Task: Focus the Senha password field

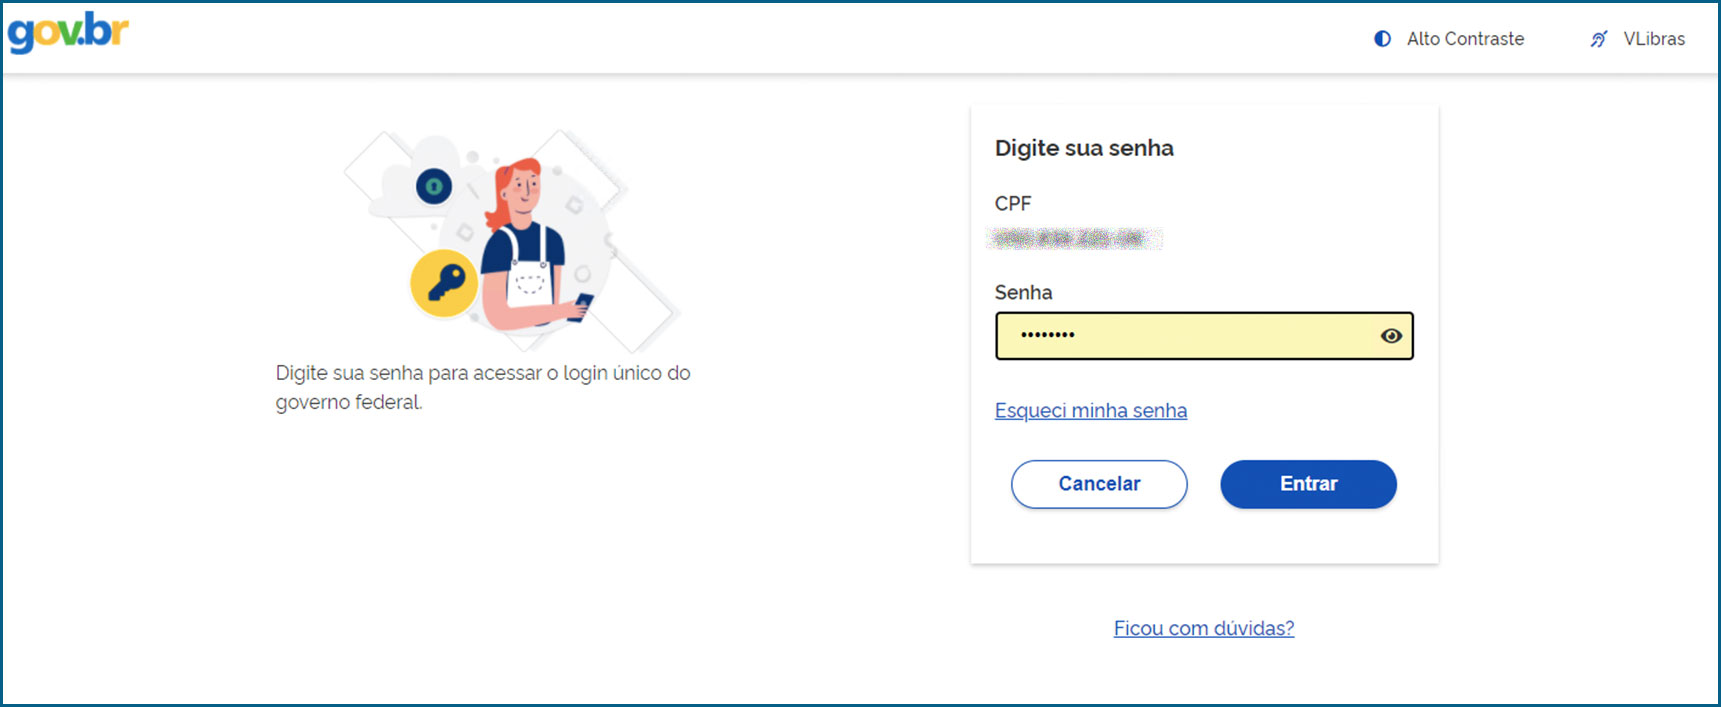Action: (x=1190, y=336)
